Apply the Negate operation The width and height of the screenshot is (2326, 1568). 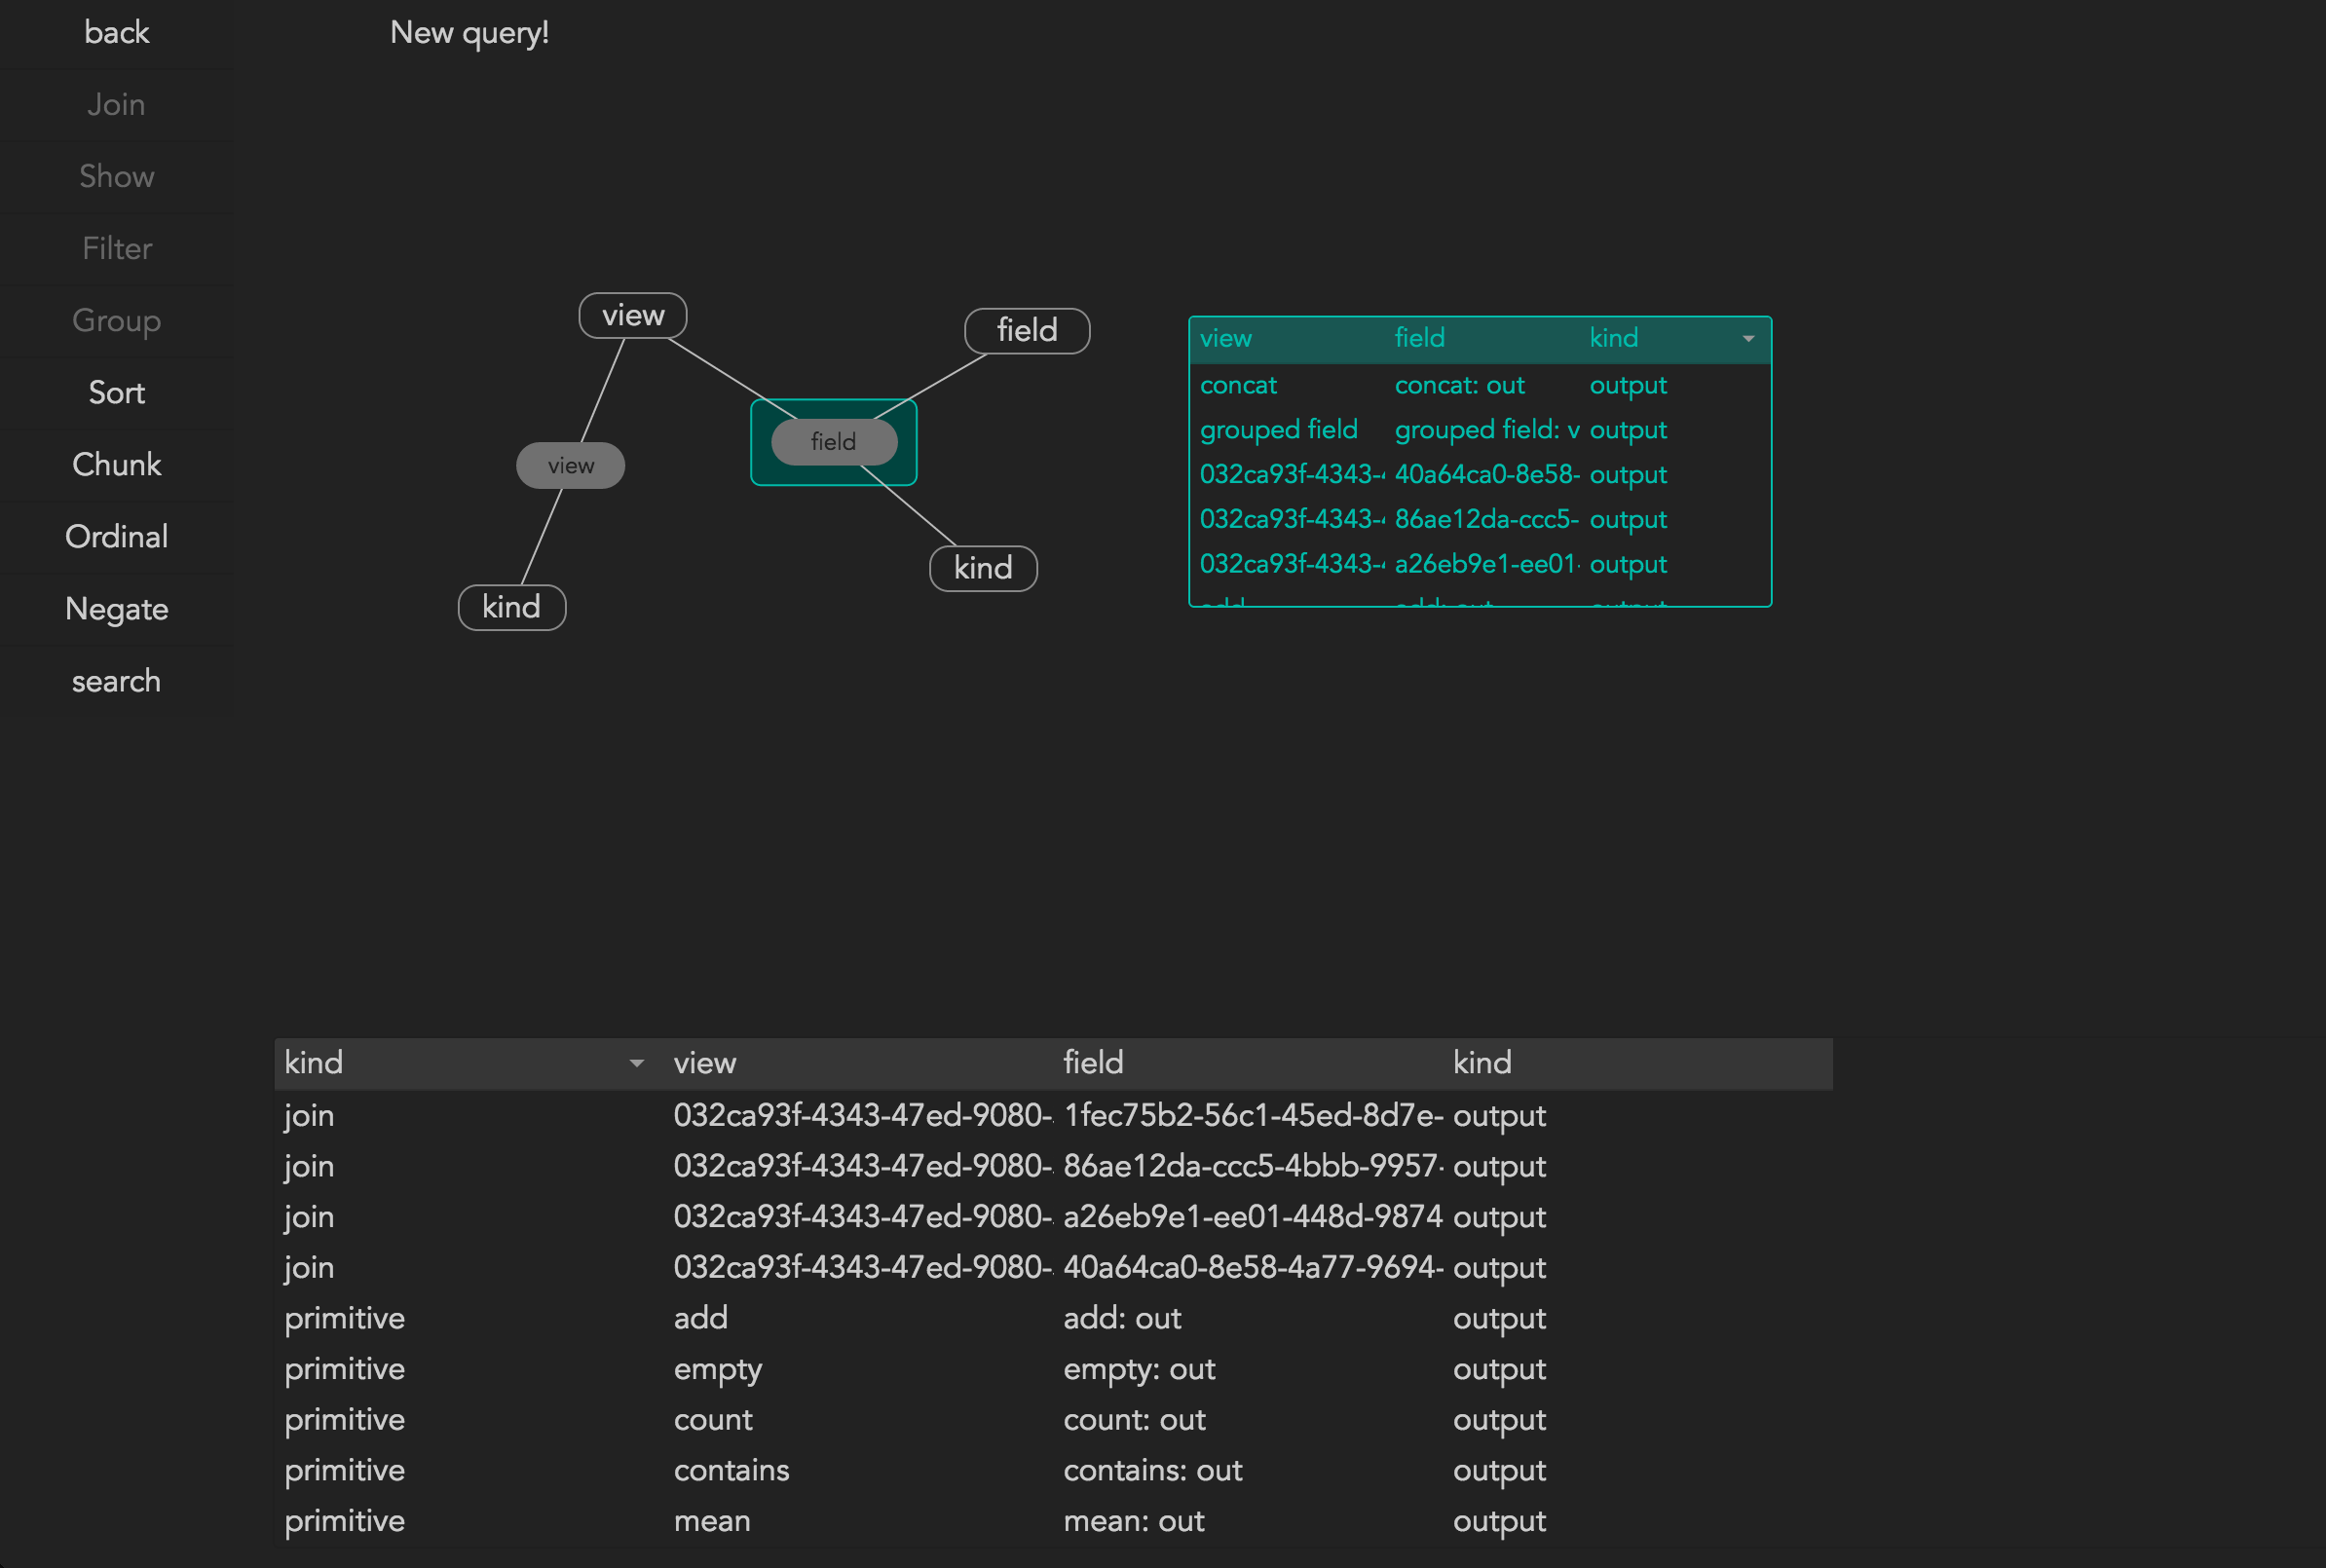click(116, 609)
